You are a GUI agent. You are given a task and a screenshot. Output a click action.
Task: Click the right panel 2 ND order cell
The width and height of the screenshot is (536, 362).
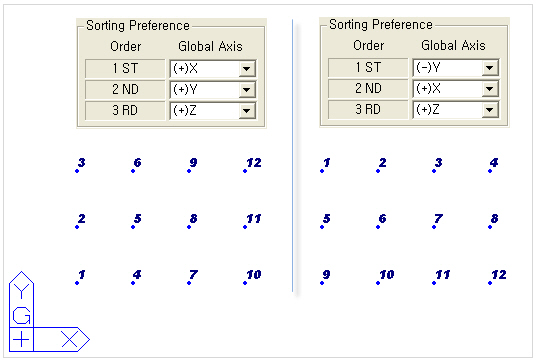coord(368,89)
